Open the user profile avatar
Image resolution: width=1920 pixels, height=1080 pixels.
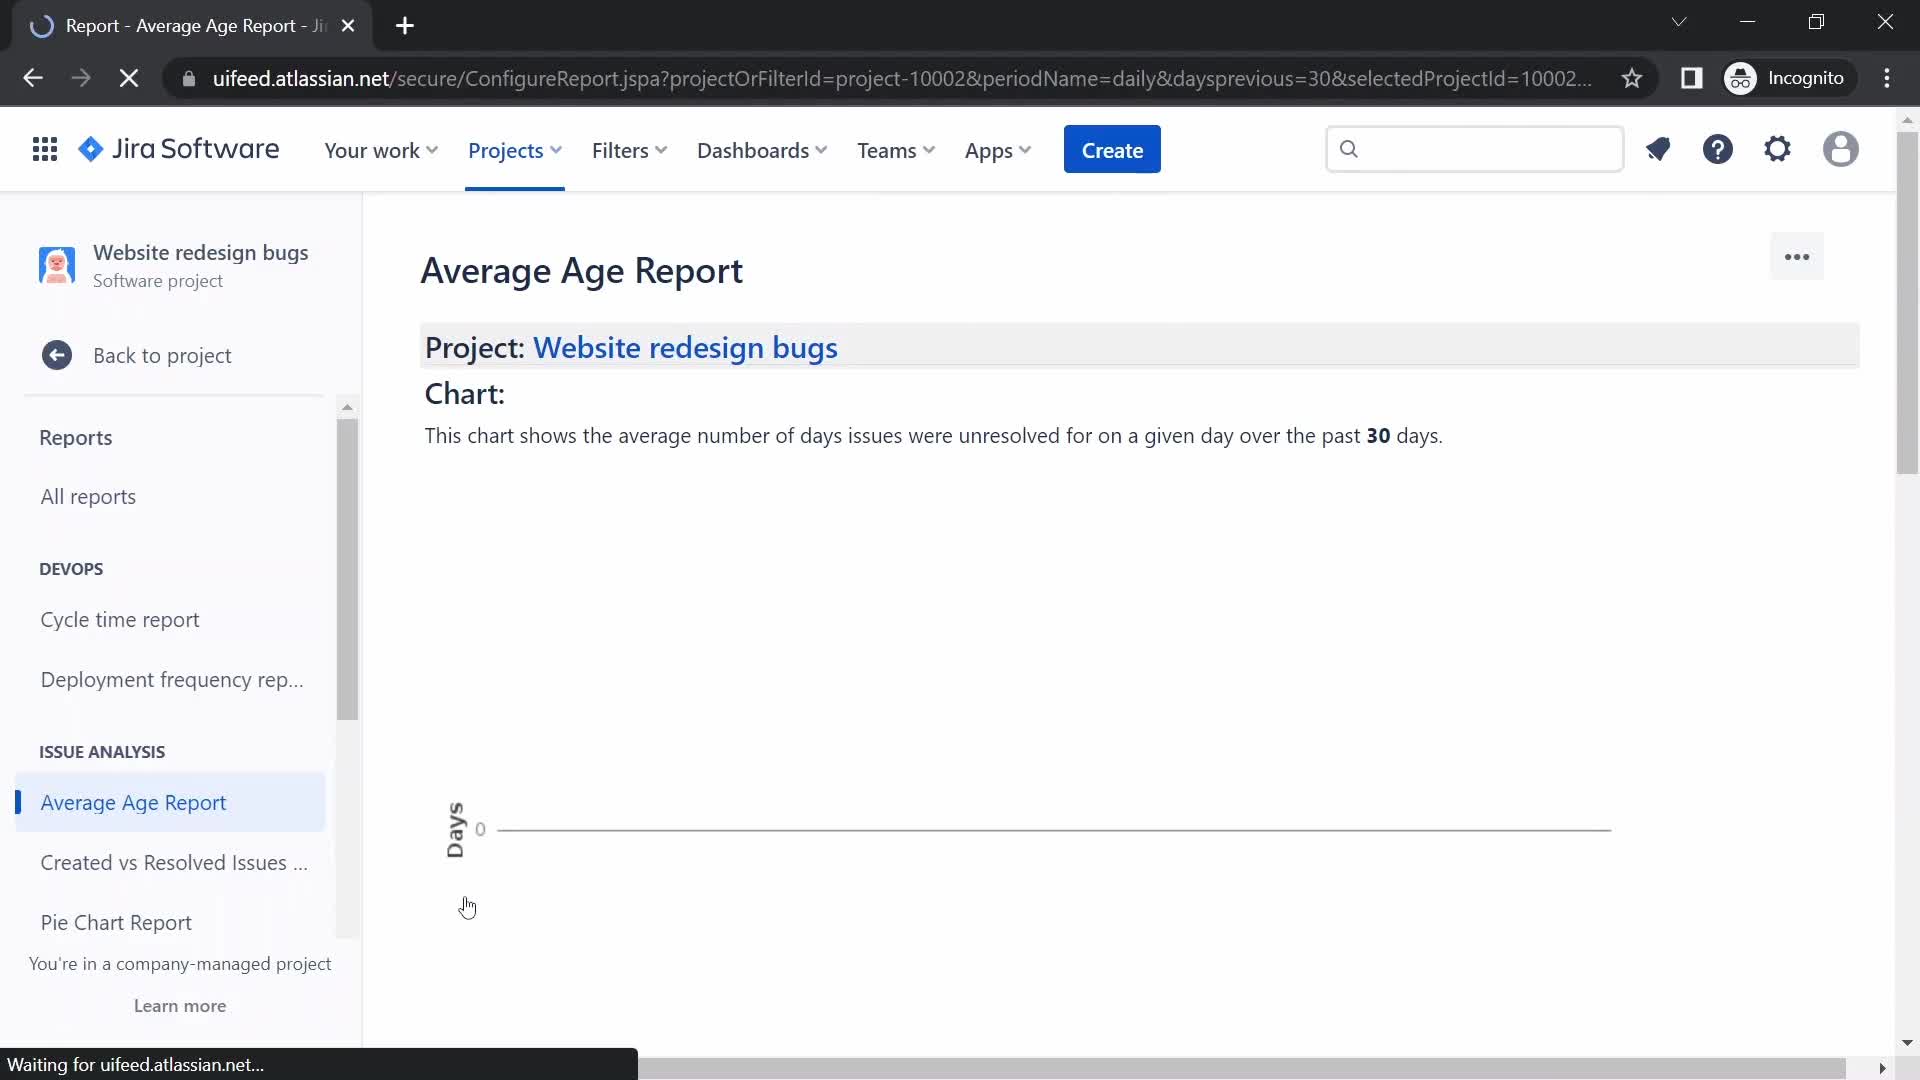(1840, 150)
